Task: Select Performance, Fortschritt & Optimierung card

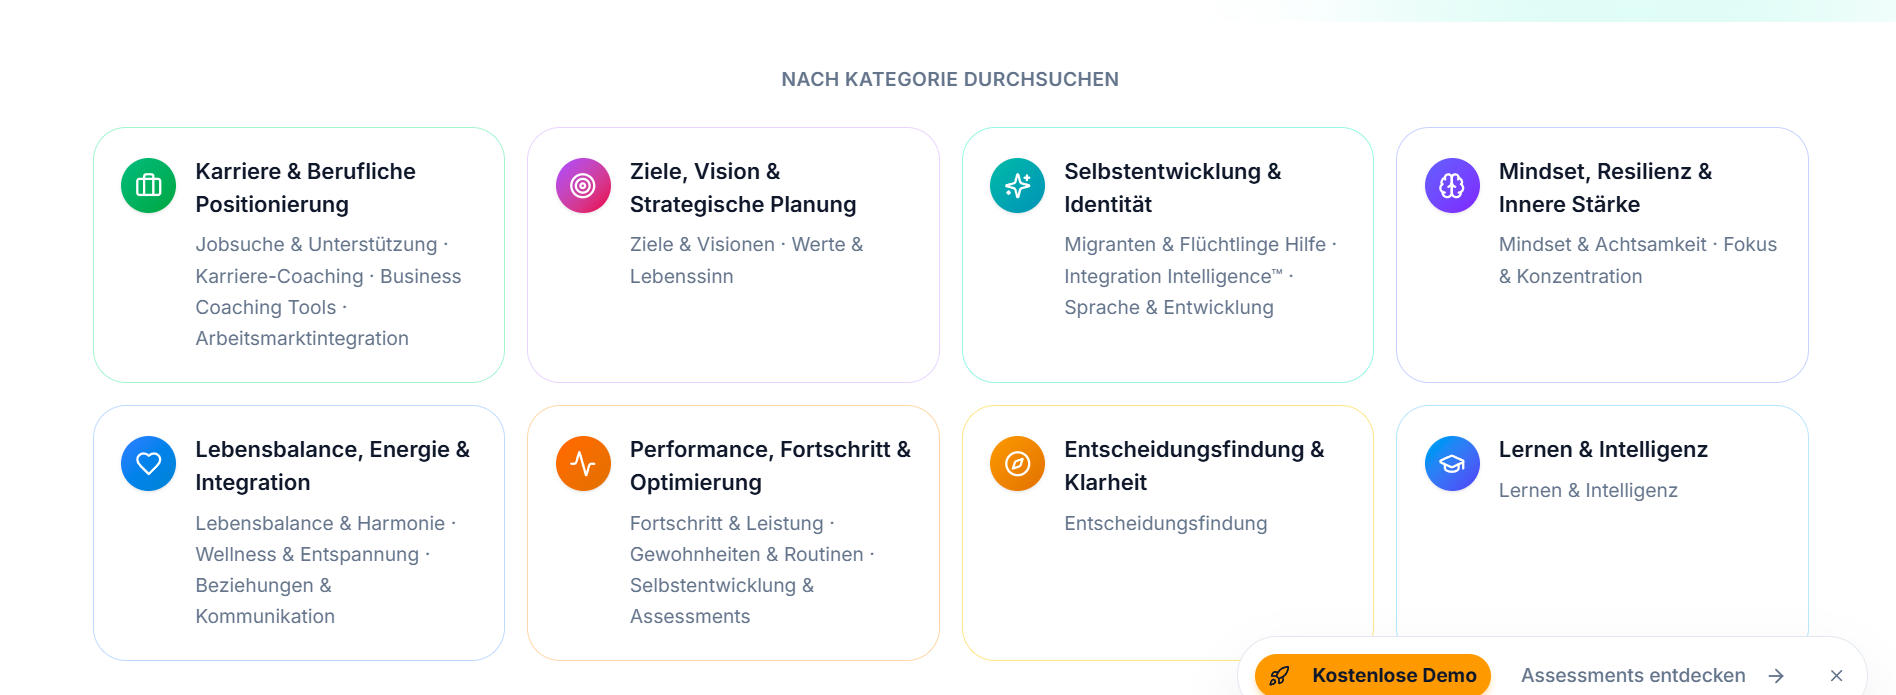Action: [733, 533]
